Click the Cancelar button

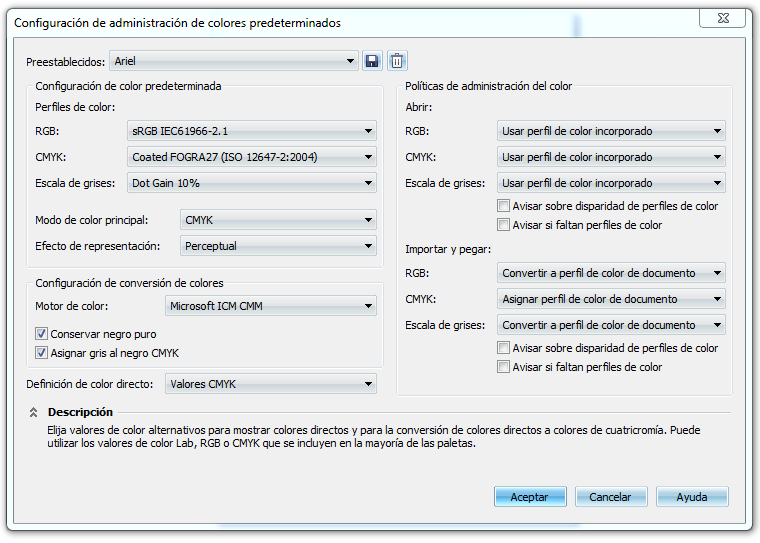coord(610,497)
